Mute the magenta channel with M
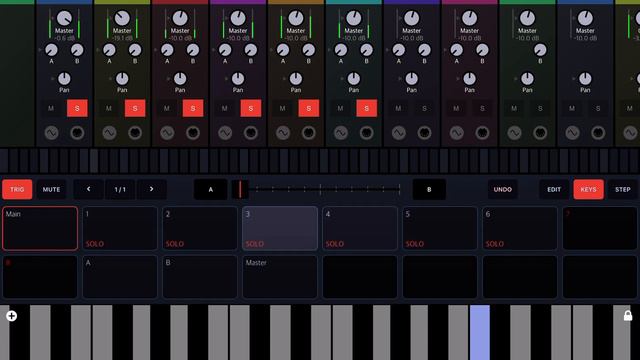The height and width of the screenshot is (360, 640). pos(456,108)
